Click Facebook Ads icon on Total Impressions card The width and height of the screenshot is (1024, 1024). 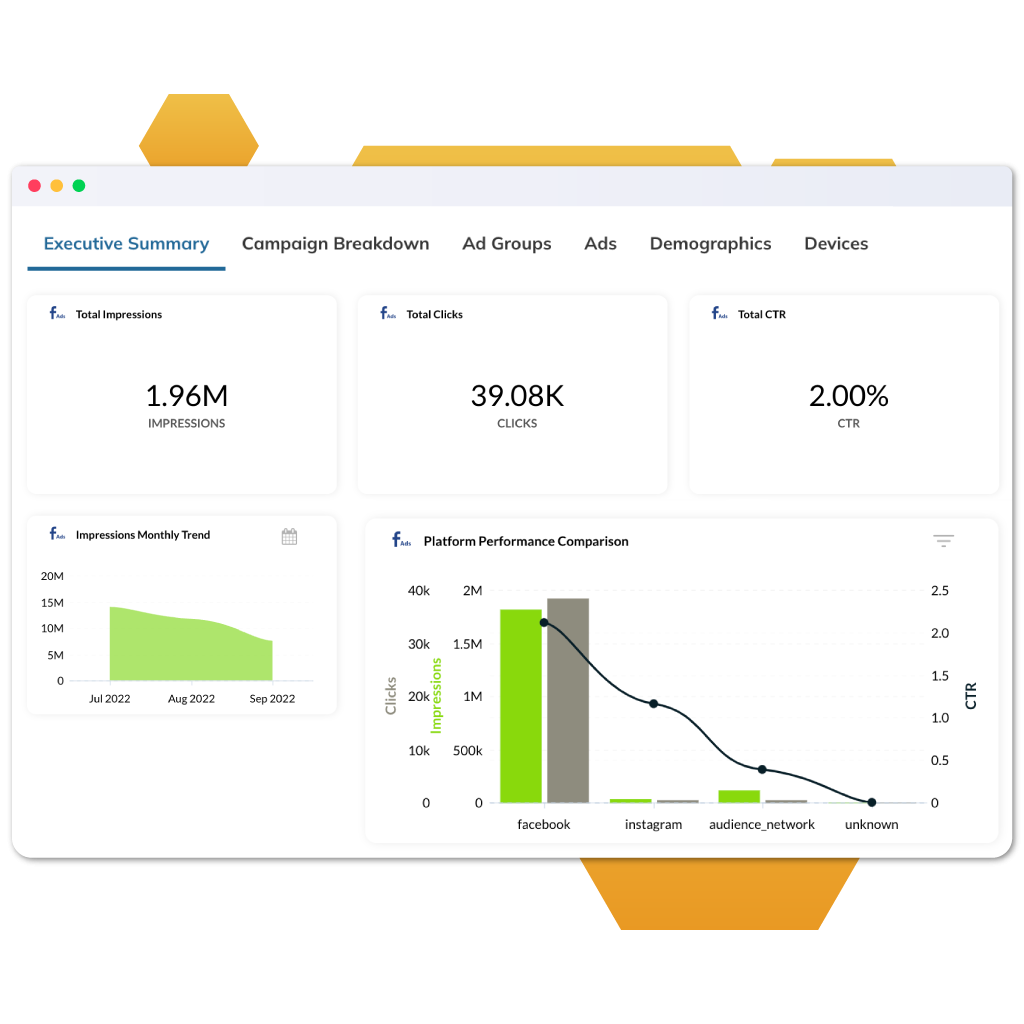[57, 314]
